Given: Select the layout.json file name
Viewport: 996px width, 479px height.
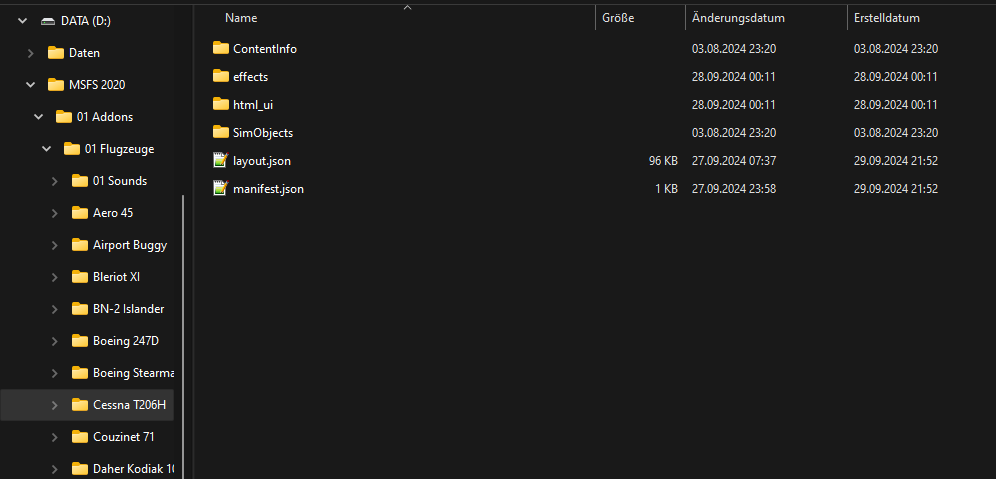Looking at the screenshot, I should coord(262,161).
